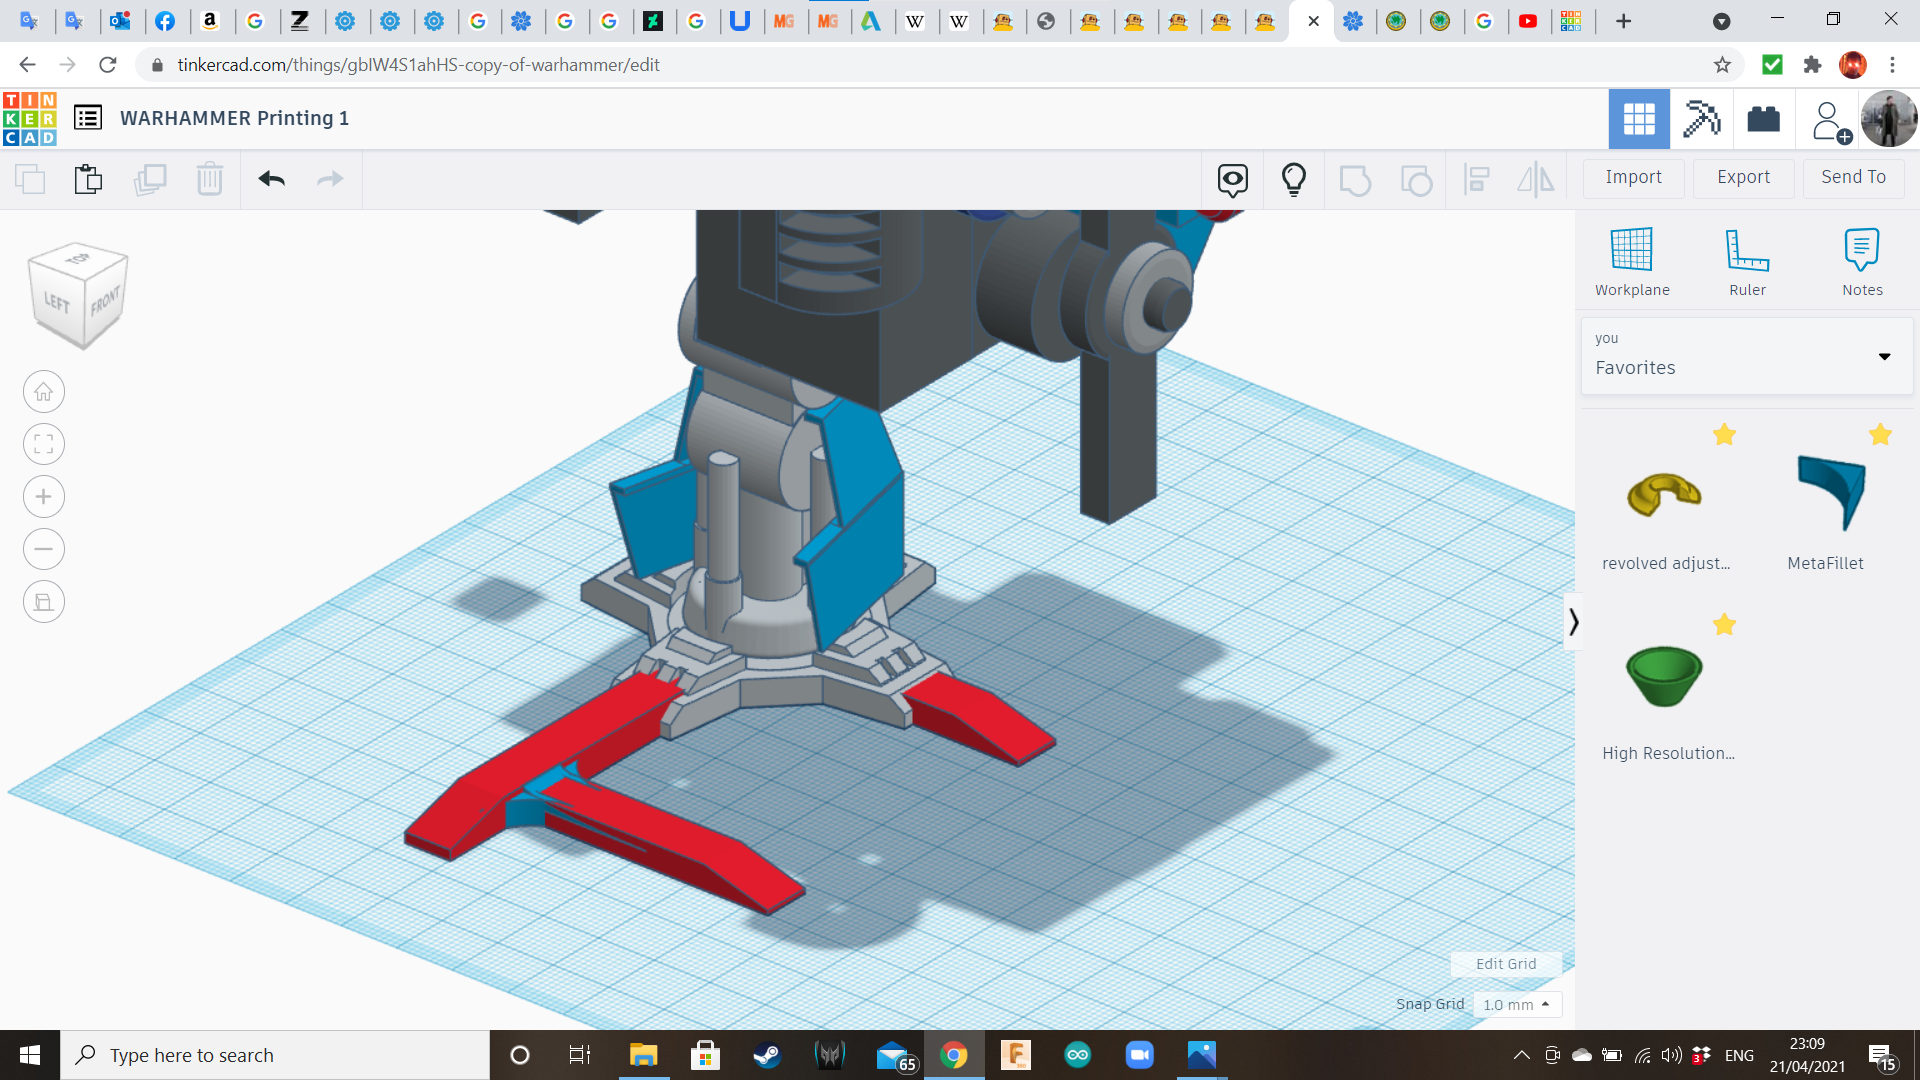Click the Export button
Screen dimensions: 1920x1080
tap(1743, 177)
